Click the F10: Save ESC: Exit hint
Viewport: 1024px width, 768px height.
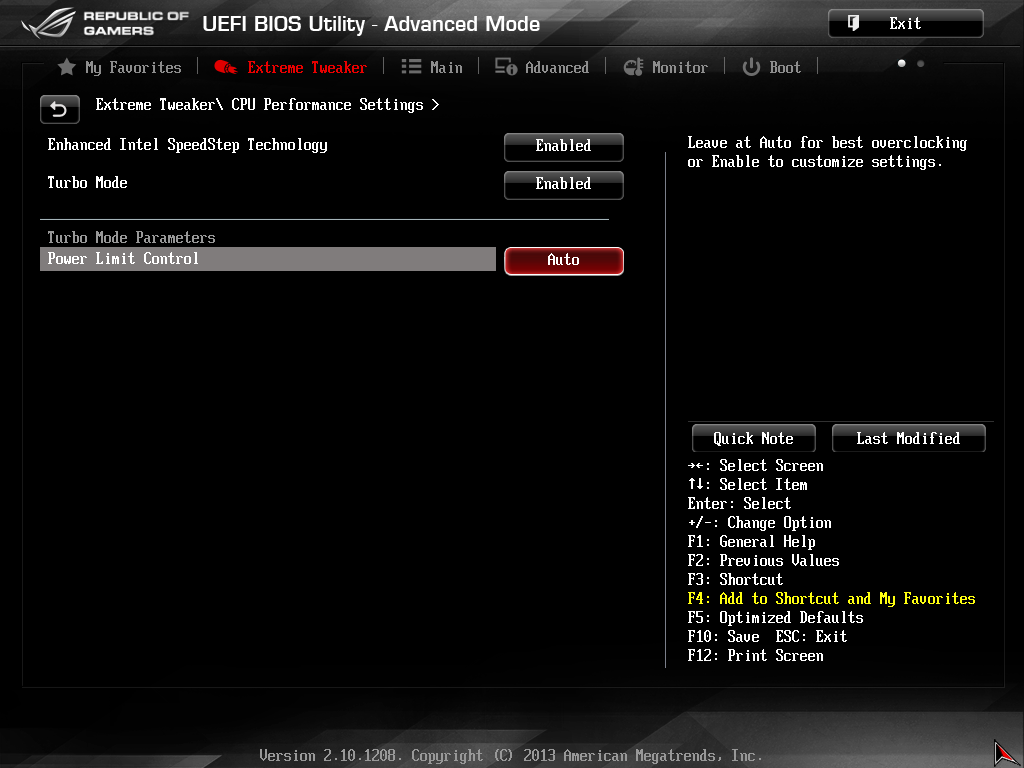[767, 637]
